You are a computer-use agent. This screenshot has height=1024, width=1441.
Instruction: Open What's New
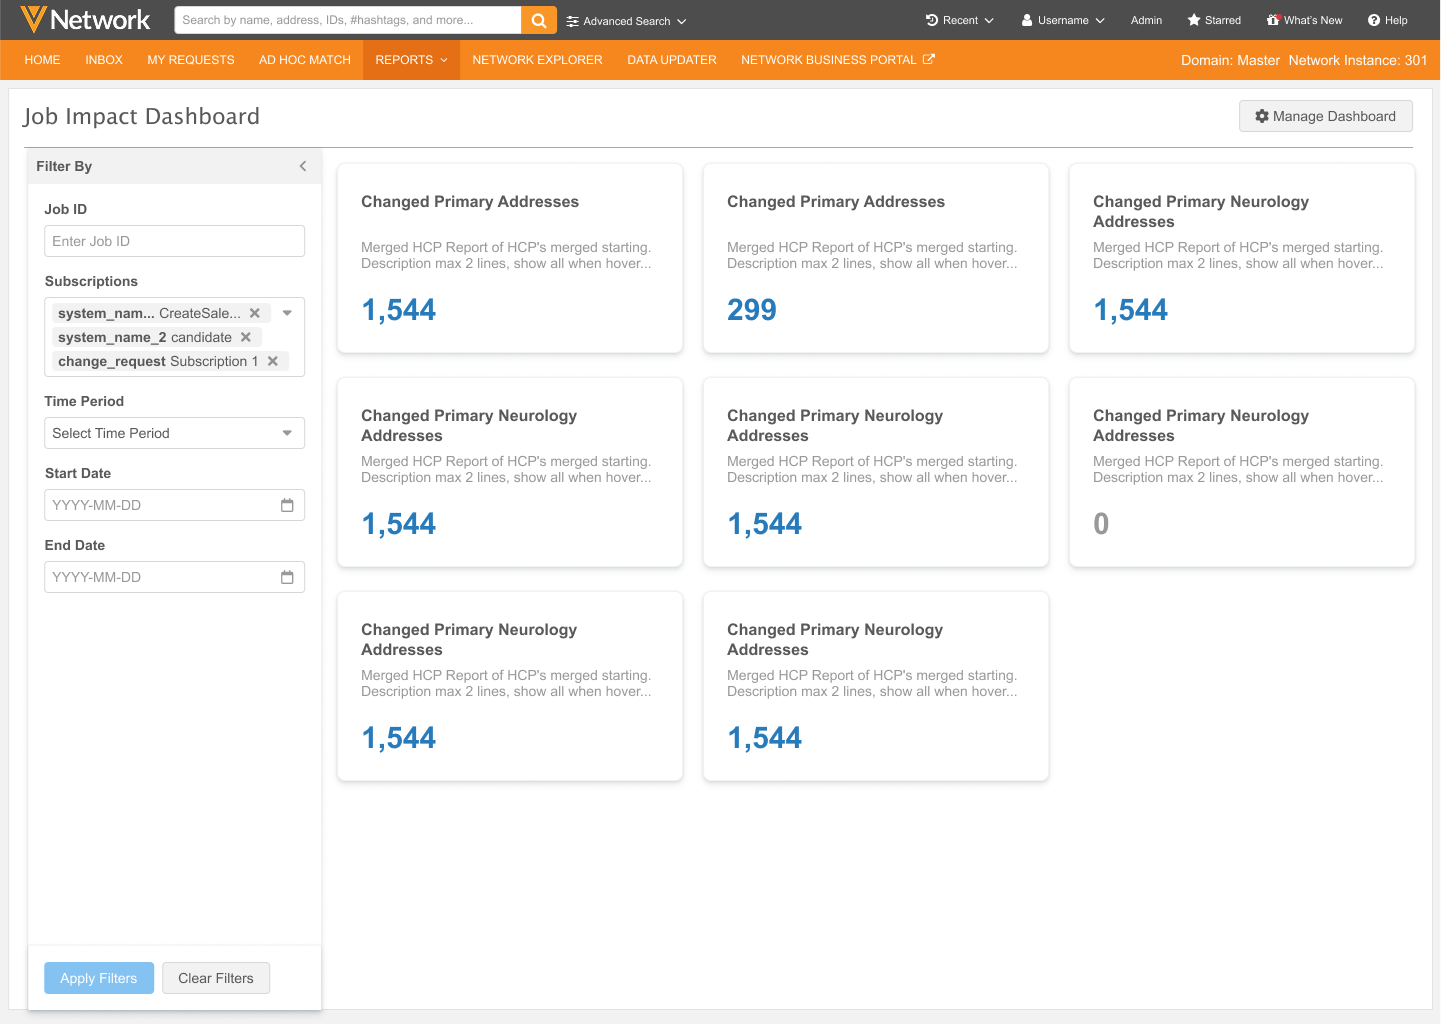coord(1304,20)
